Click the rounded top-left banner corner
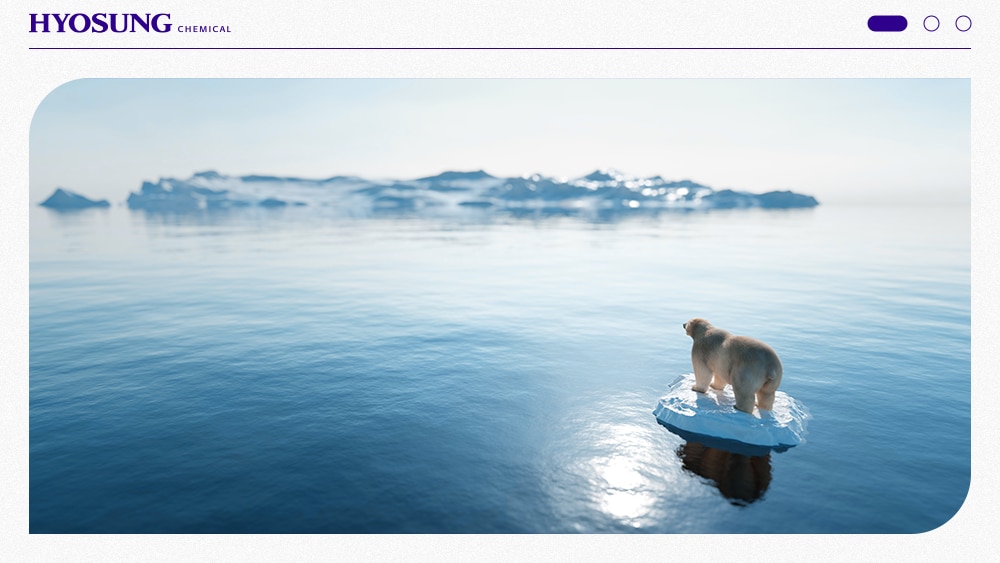Image resolution: width=1000 pixels, height=563 pixels. coord(48,97)
